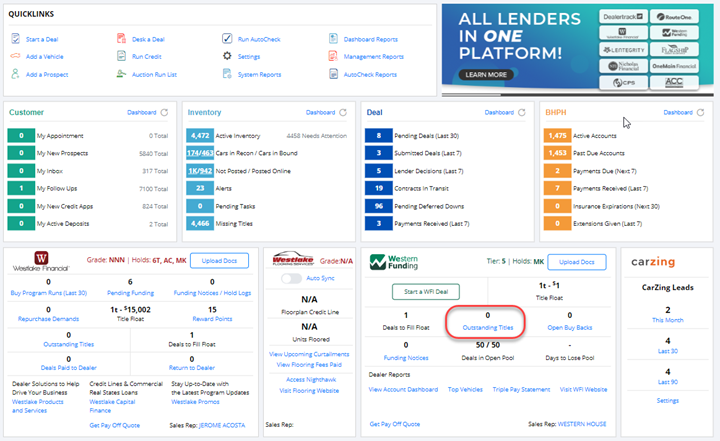Open the Top Vehicles report link
This screenshot has height=441, width=720.
pyautogui.click(x=465, y=390)
